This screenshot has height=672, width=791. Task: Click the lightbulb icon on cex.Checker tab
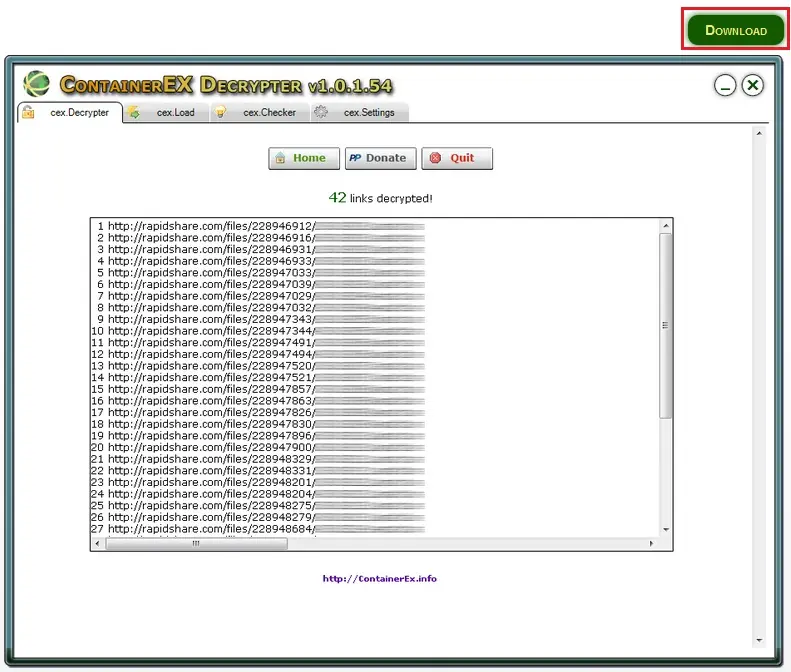(220, 112)
